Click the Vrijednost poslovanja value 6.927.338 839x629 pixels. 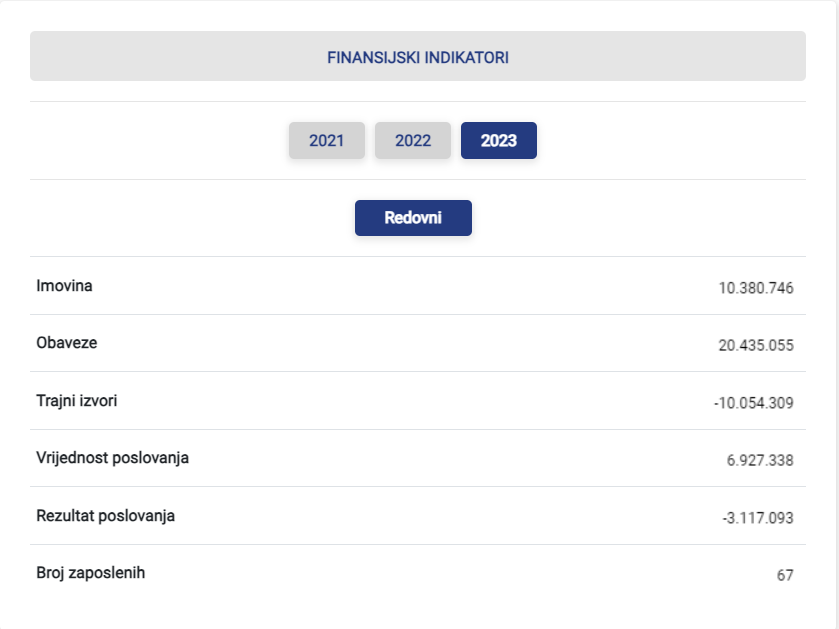(760, 461)
